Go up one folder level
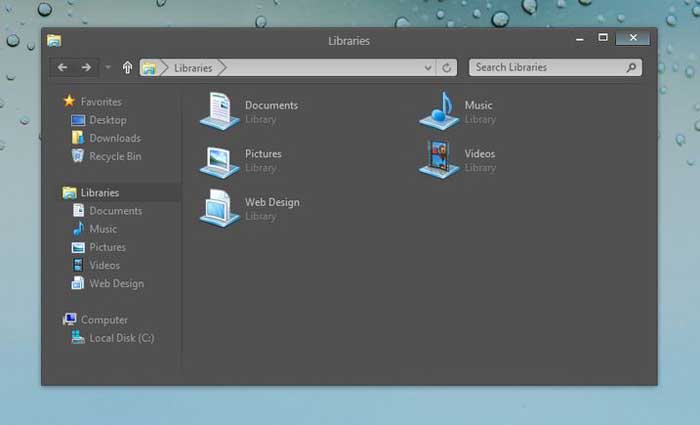 127,68
